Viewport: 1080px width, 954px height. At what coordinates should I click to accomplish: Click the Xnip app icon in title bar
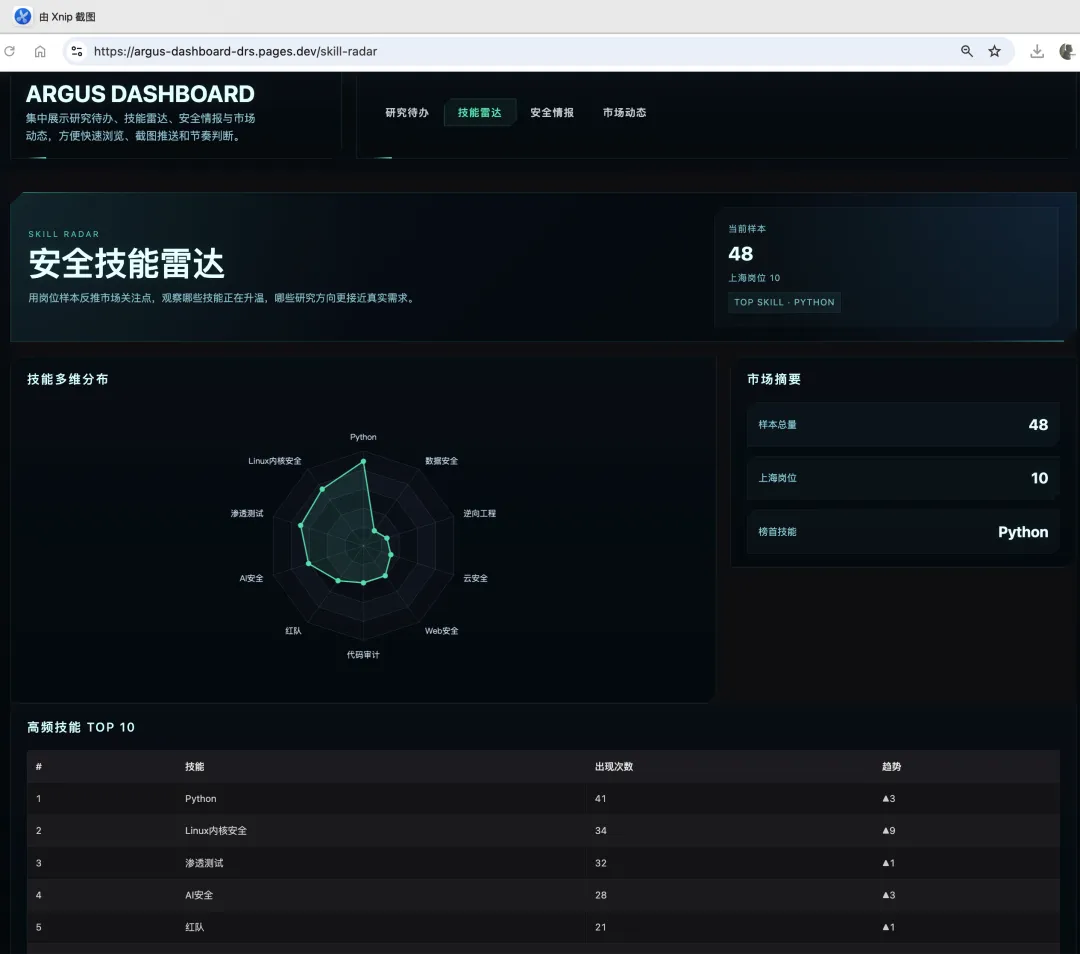pos(23,16)
